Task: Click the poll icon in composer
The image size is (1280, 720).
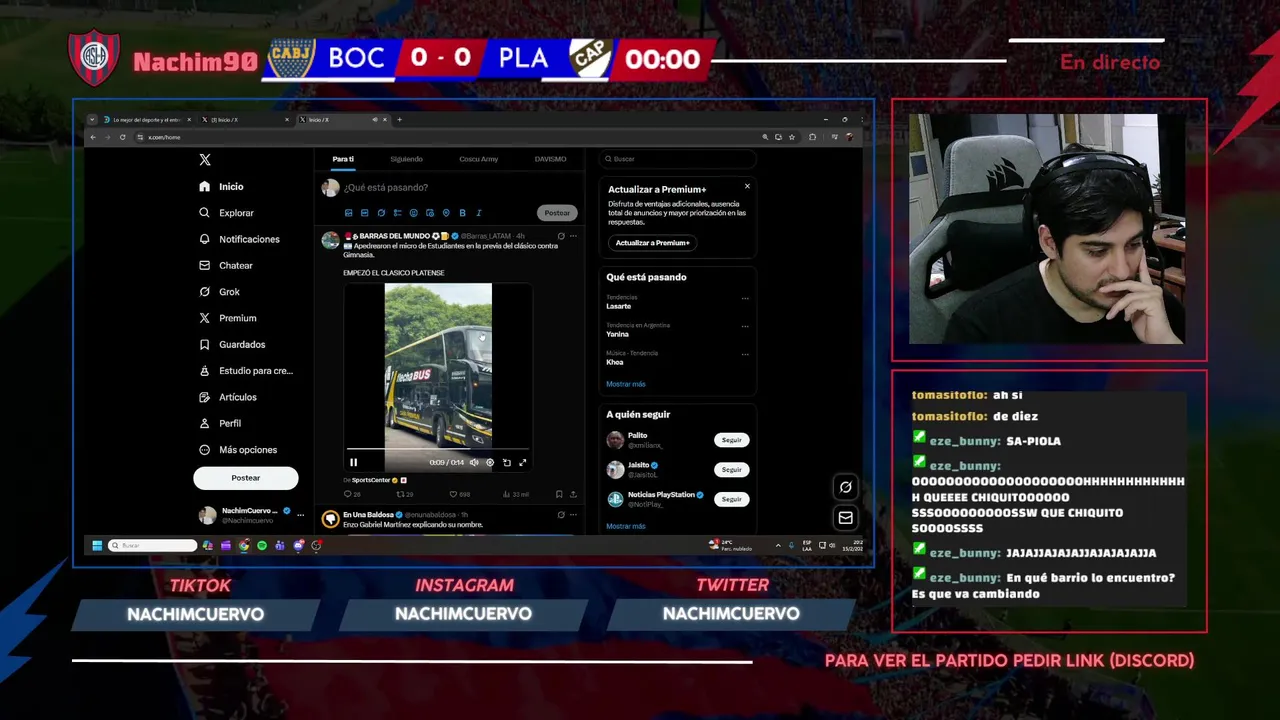Action: click(397, 213)
